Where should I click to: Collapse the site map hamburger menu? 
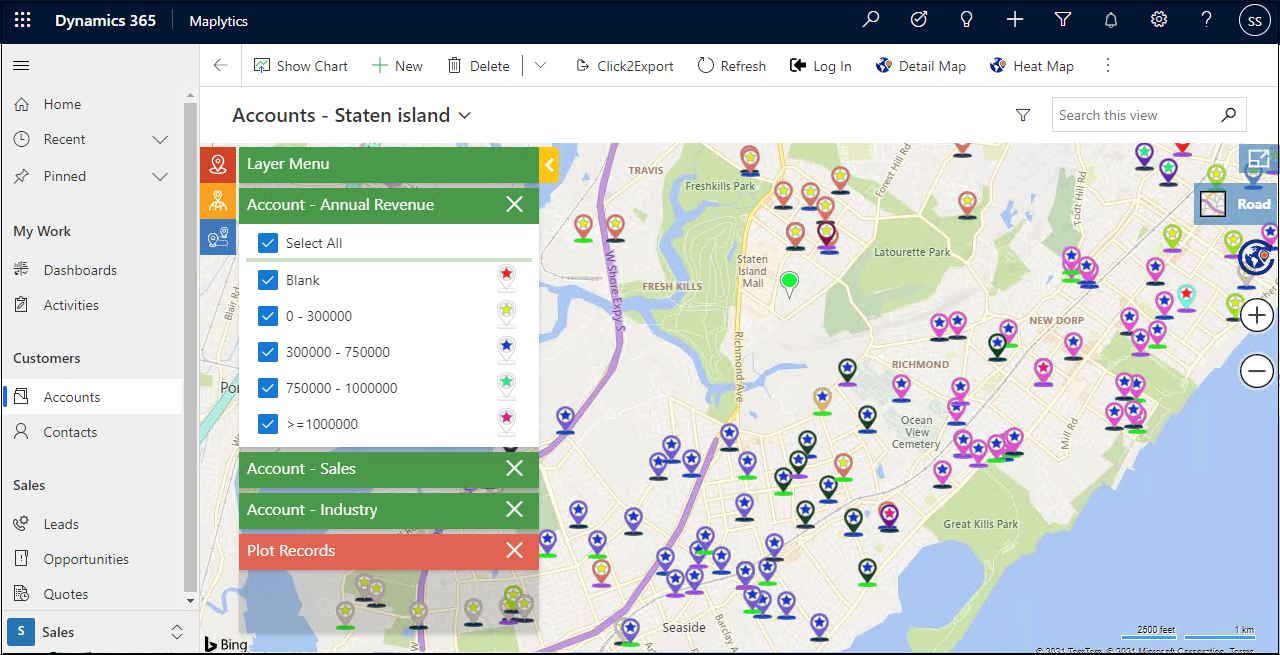pyautogui.click(x=21, y=65)
